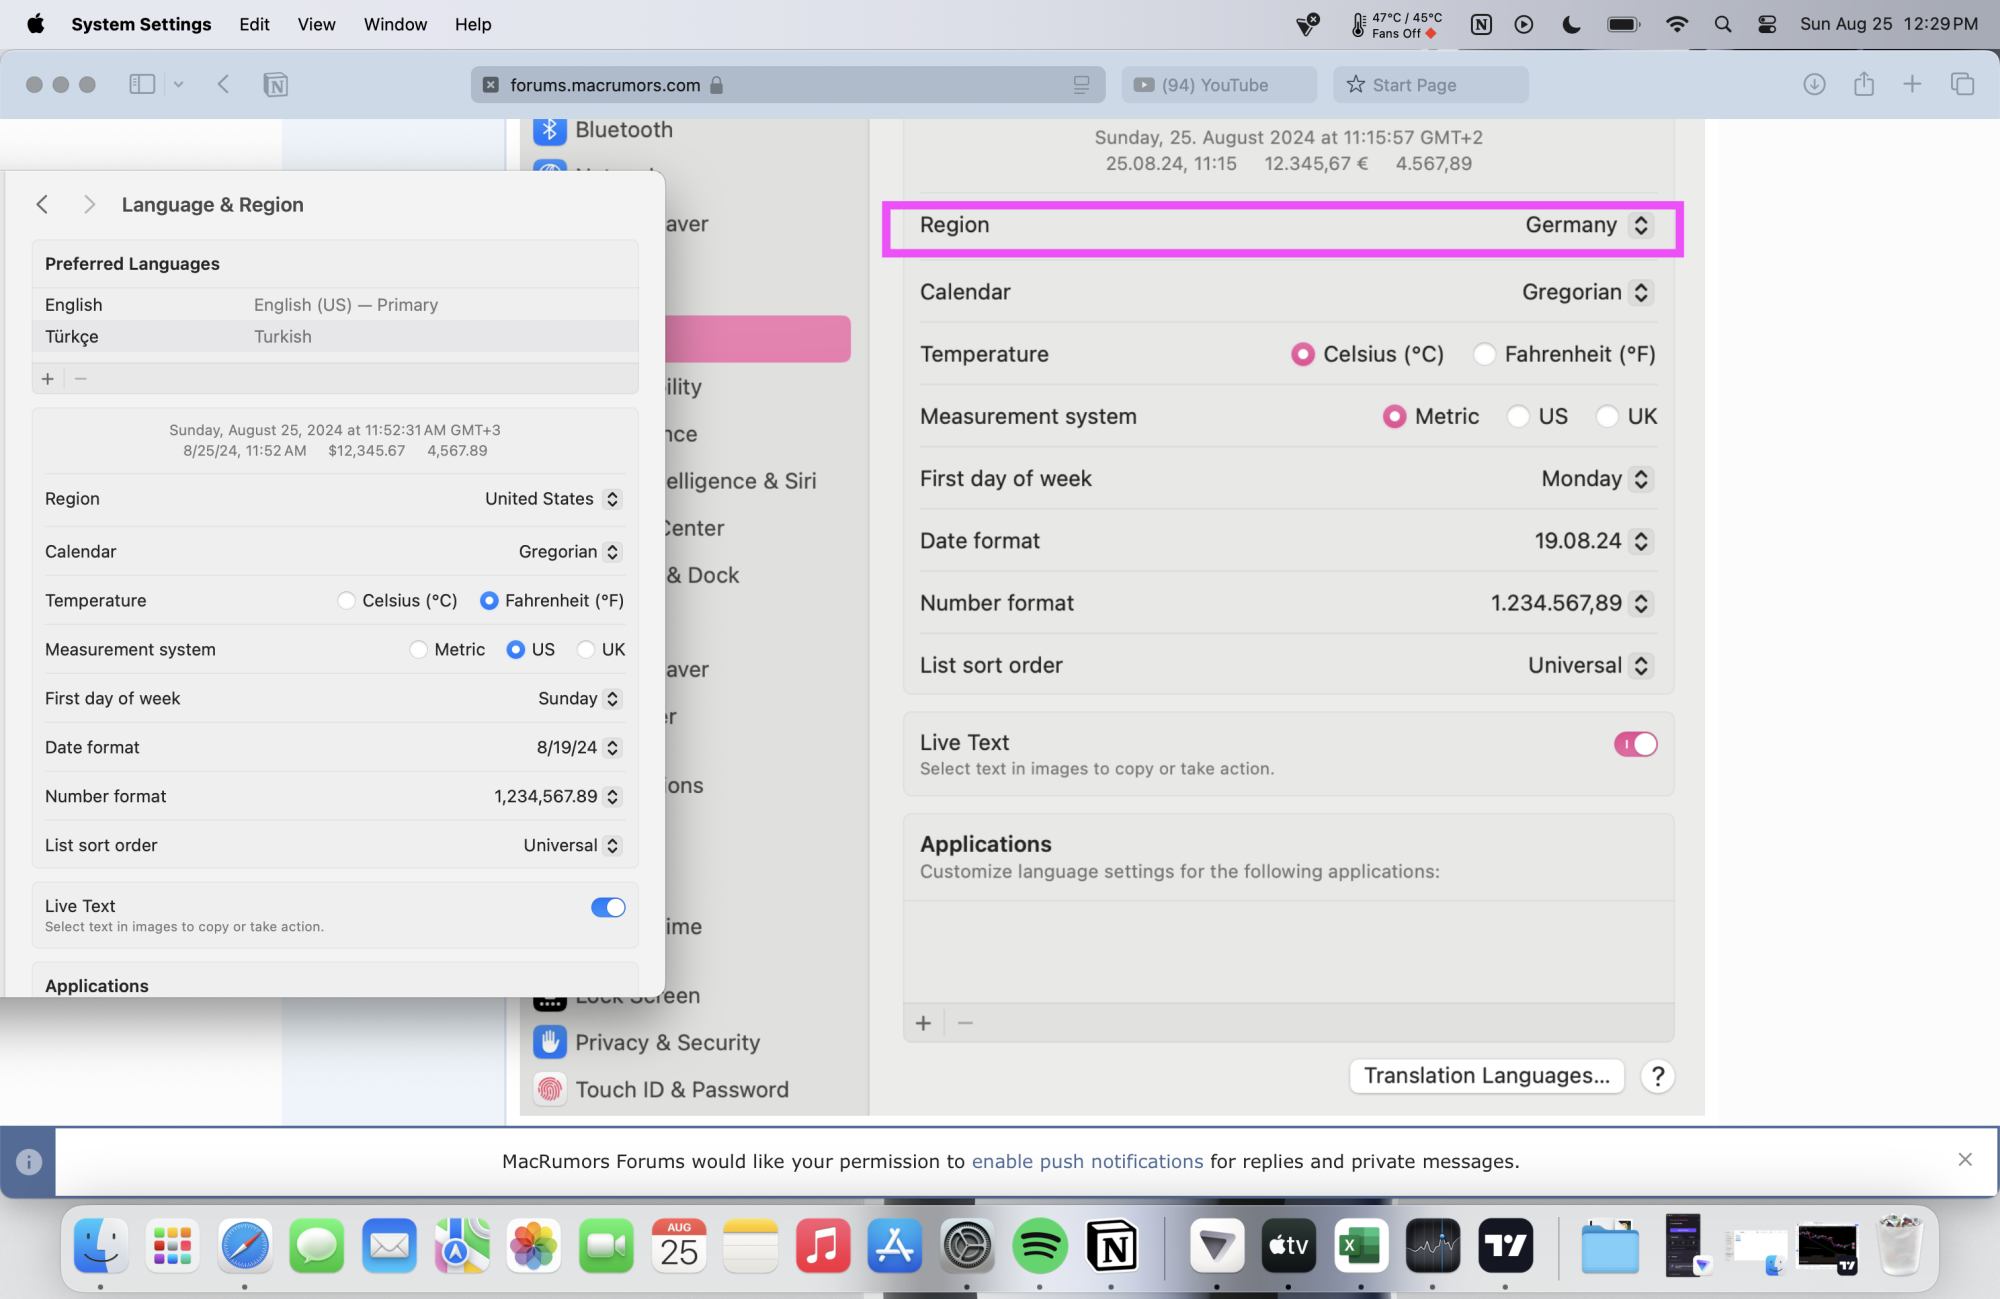Click the Safari share icon
Screen dimensions: 2000x1299
coord(1864,85)
